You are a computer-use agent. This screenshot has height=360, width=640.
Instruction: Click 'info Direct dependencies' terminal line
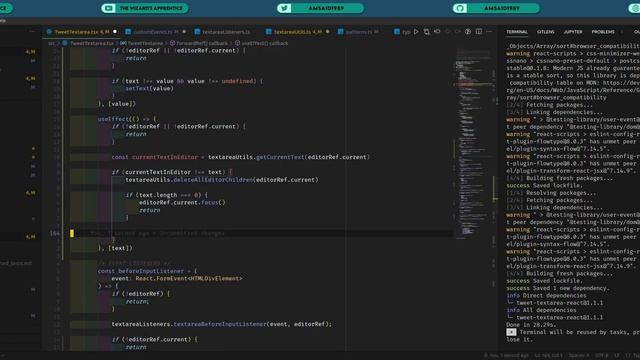(x=546, y=296)
